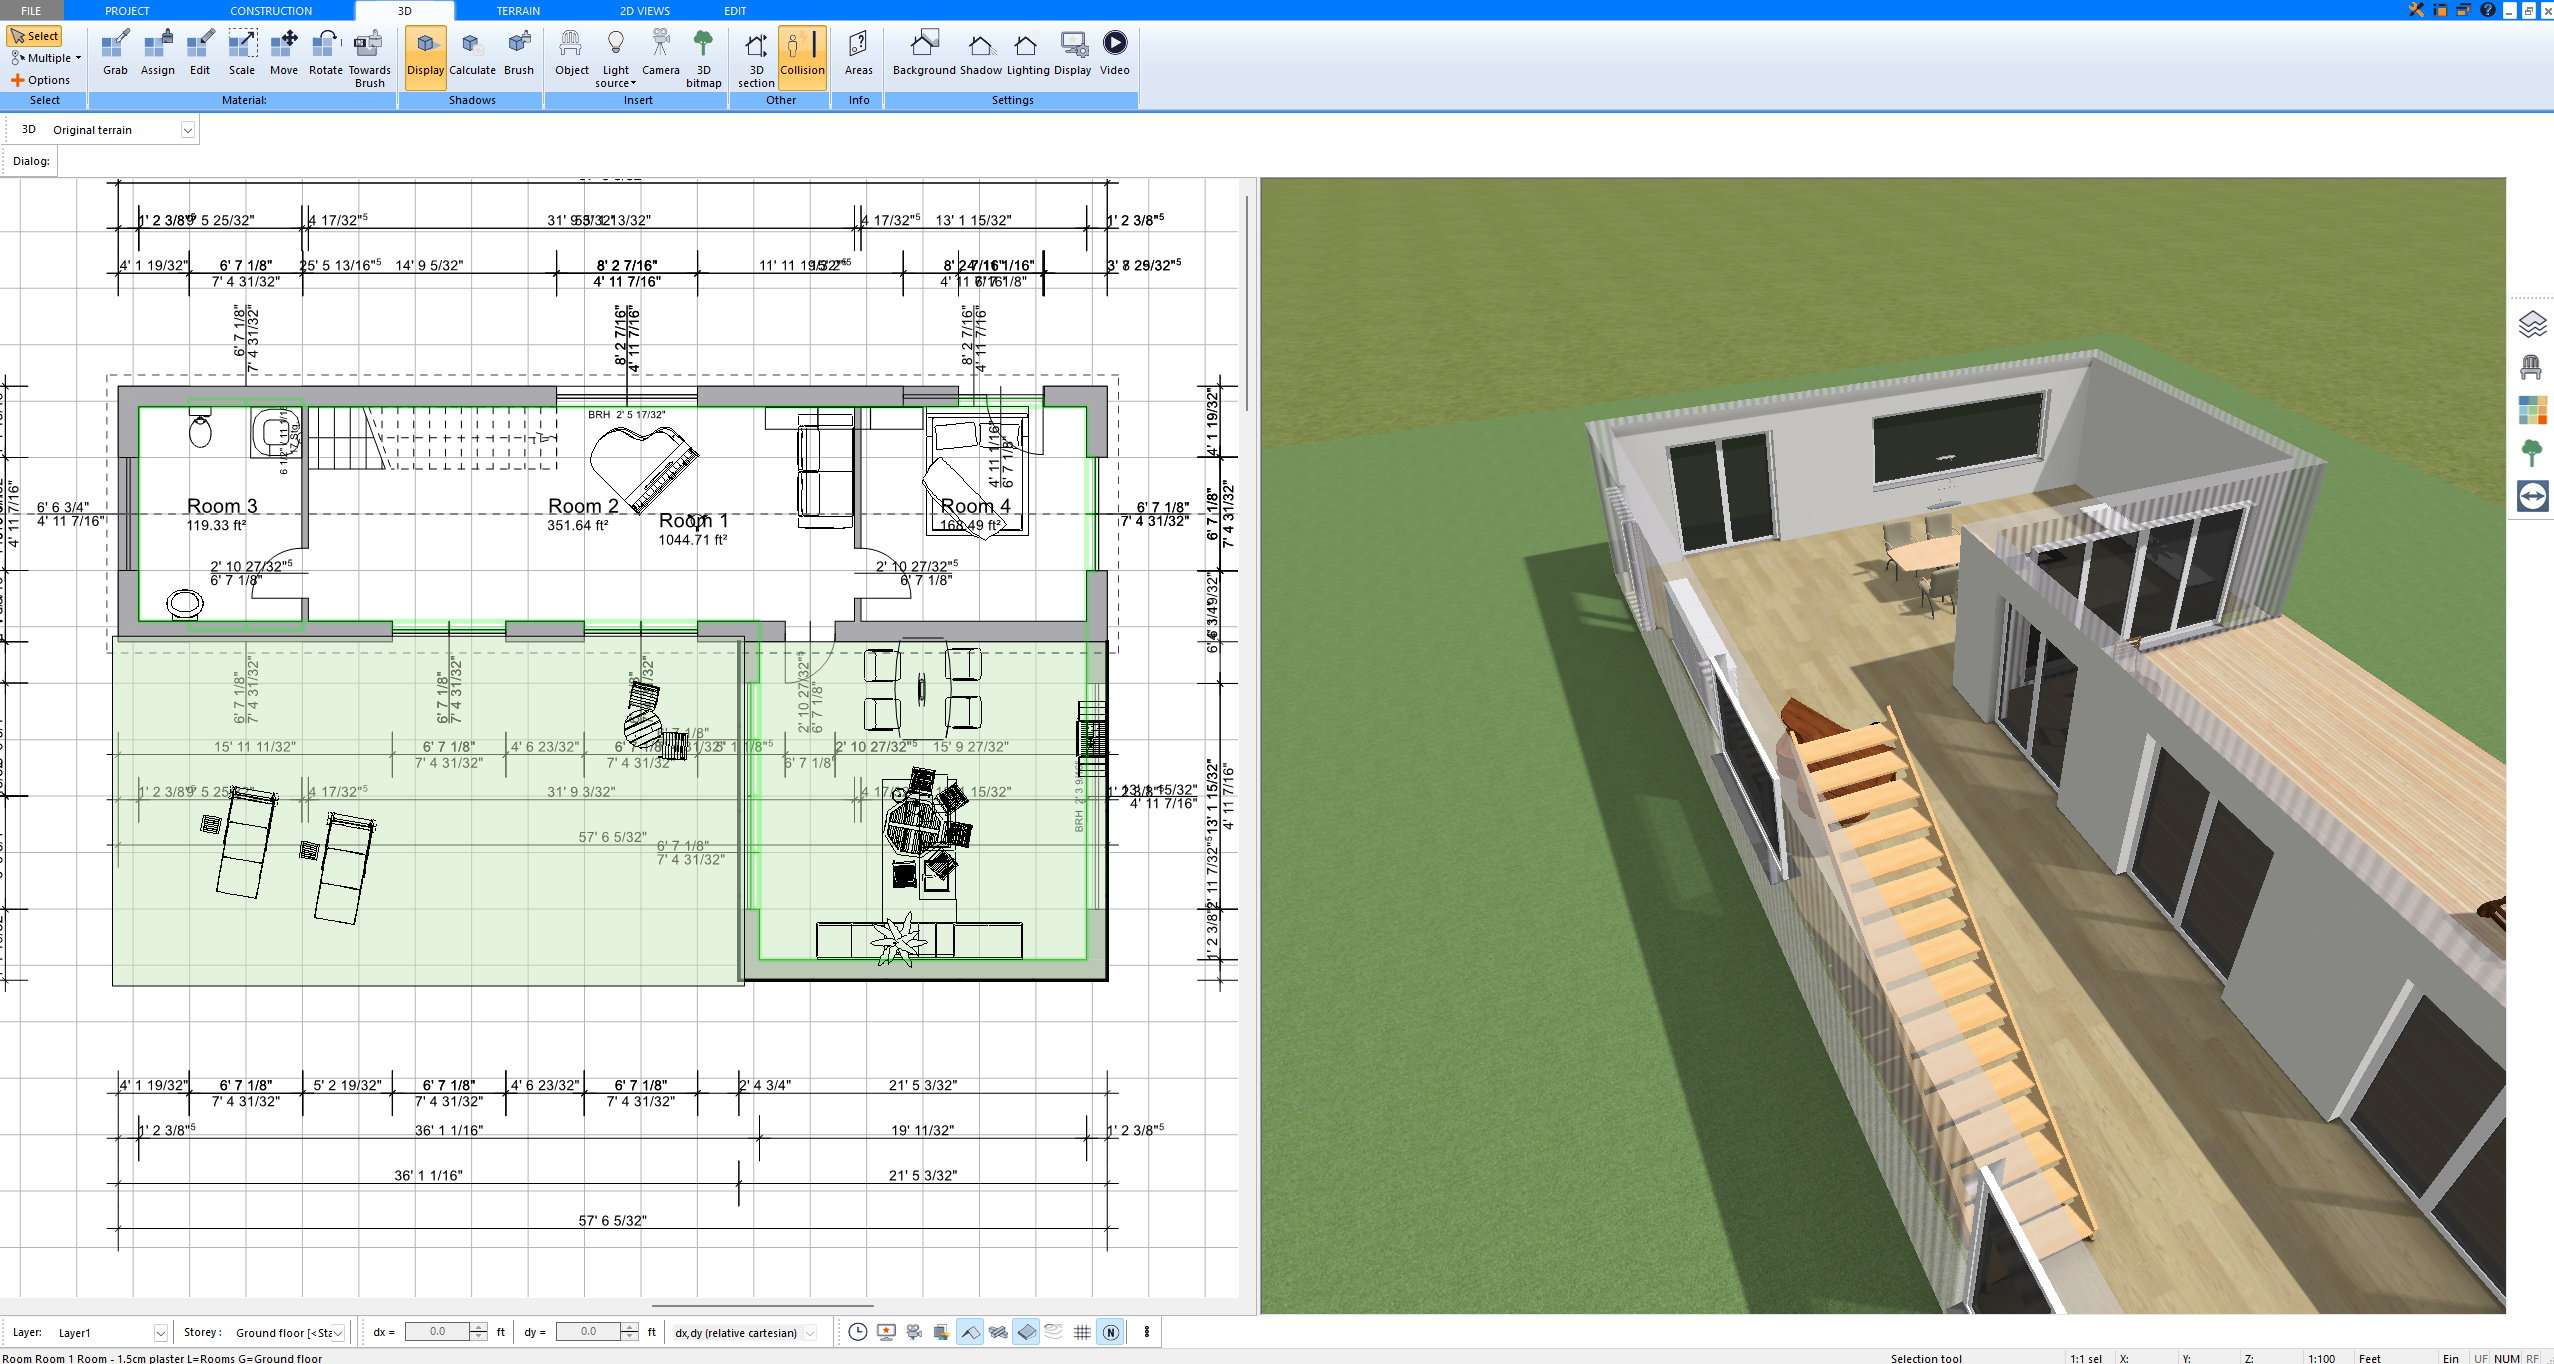This screenshot has width=2554, height=1364.
Task: Select the Grab material tool
Action: (115, 54)
